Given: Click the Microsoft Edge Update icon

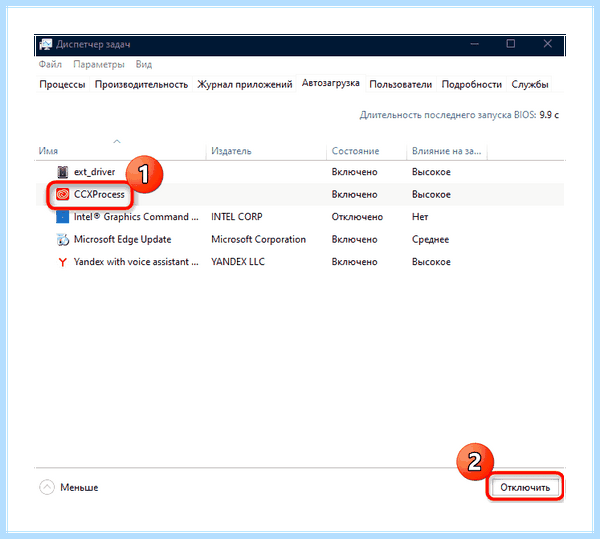Looking at the screenshot, I should (62, 239).
